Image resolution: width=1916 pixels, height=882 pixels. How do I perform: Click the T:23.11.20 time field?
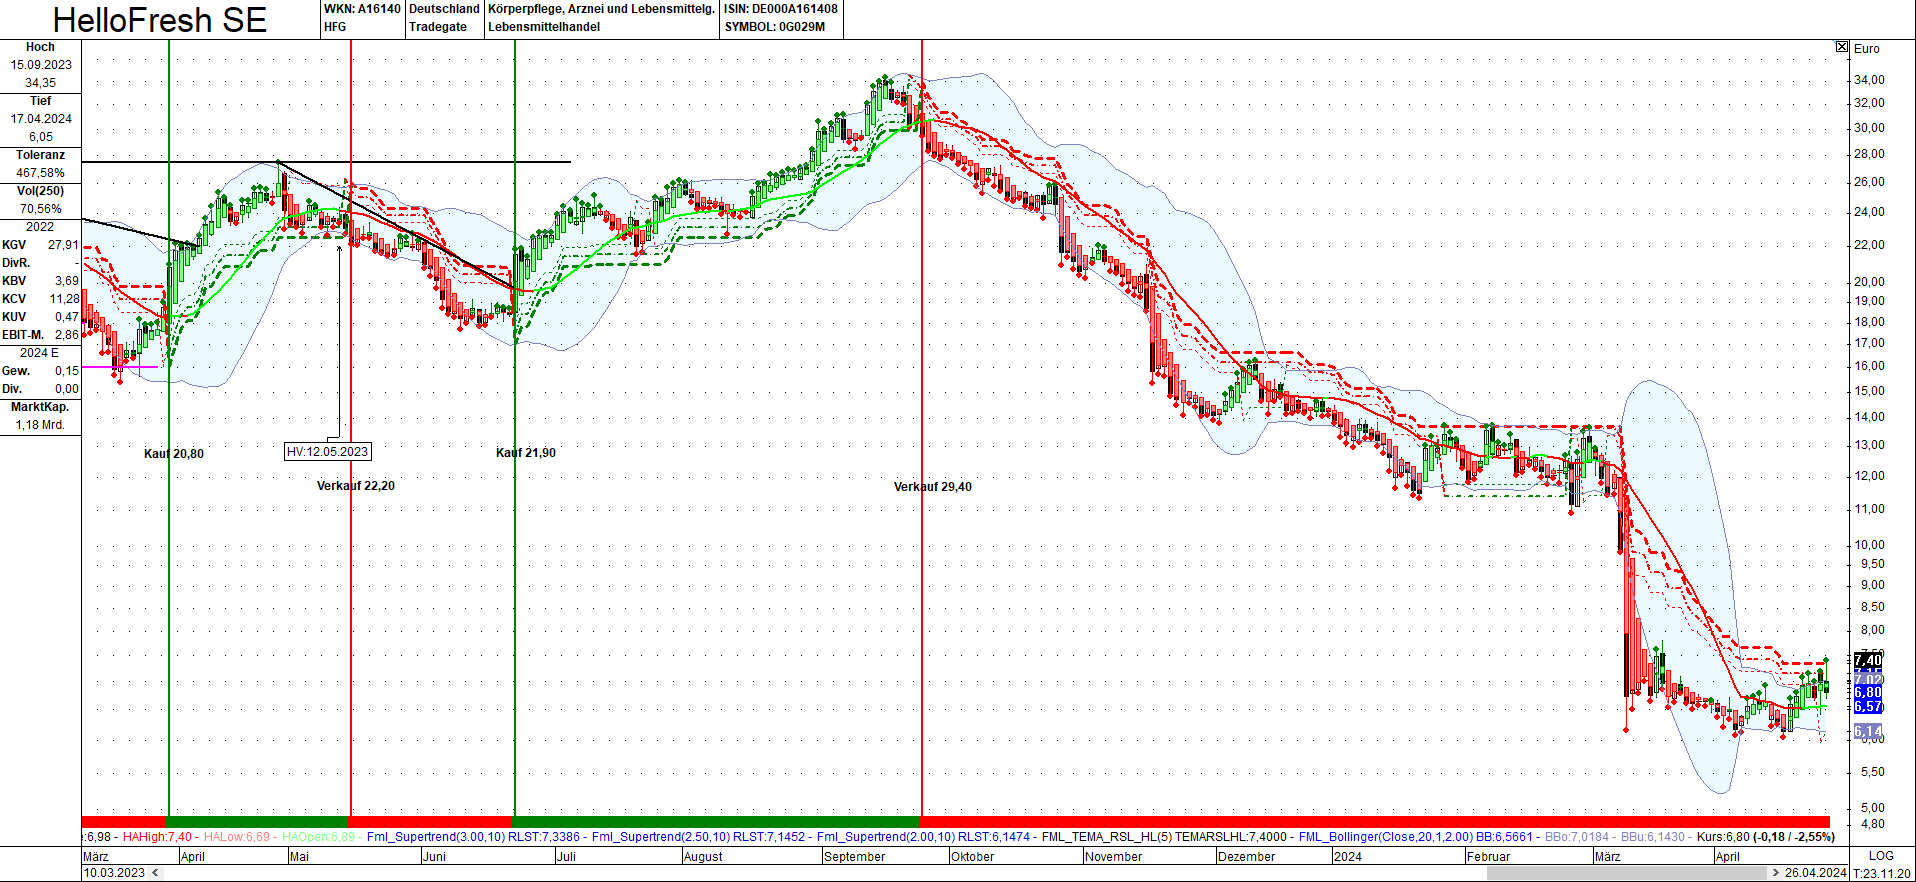tap(1881, 873)
